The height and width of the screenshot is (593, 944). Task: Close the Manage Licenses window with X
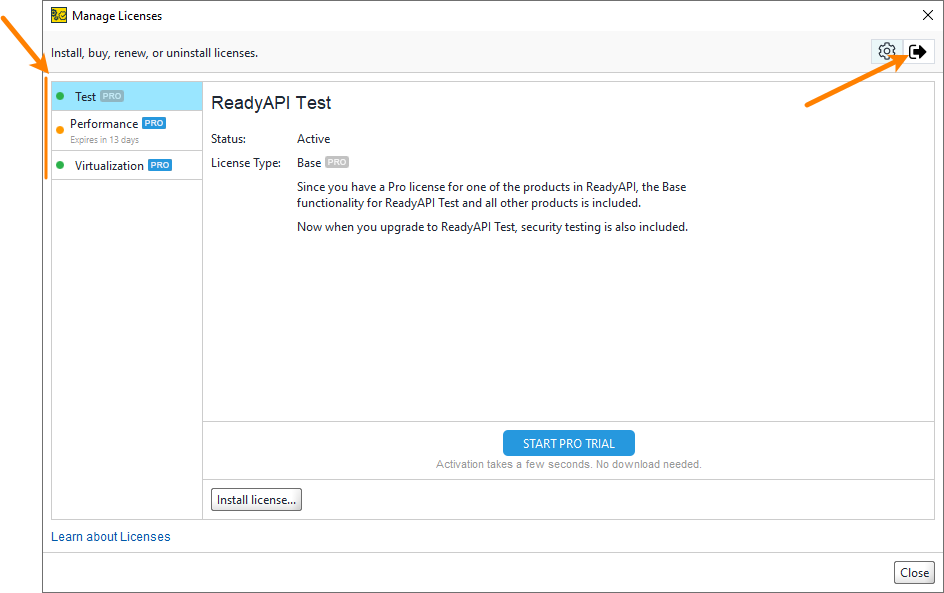point(926,15)
